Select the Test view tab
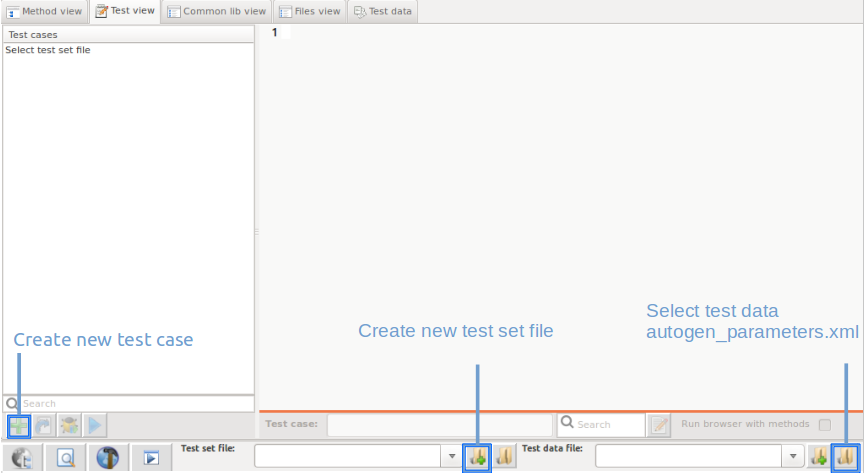864x473 pixels. click(x=126, y=12)
